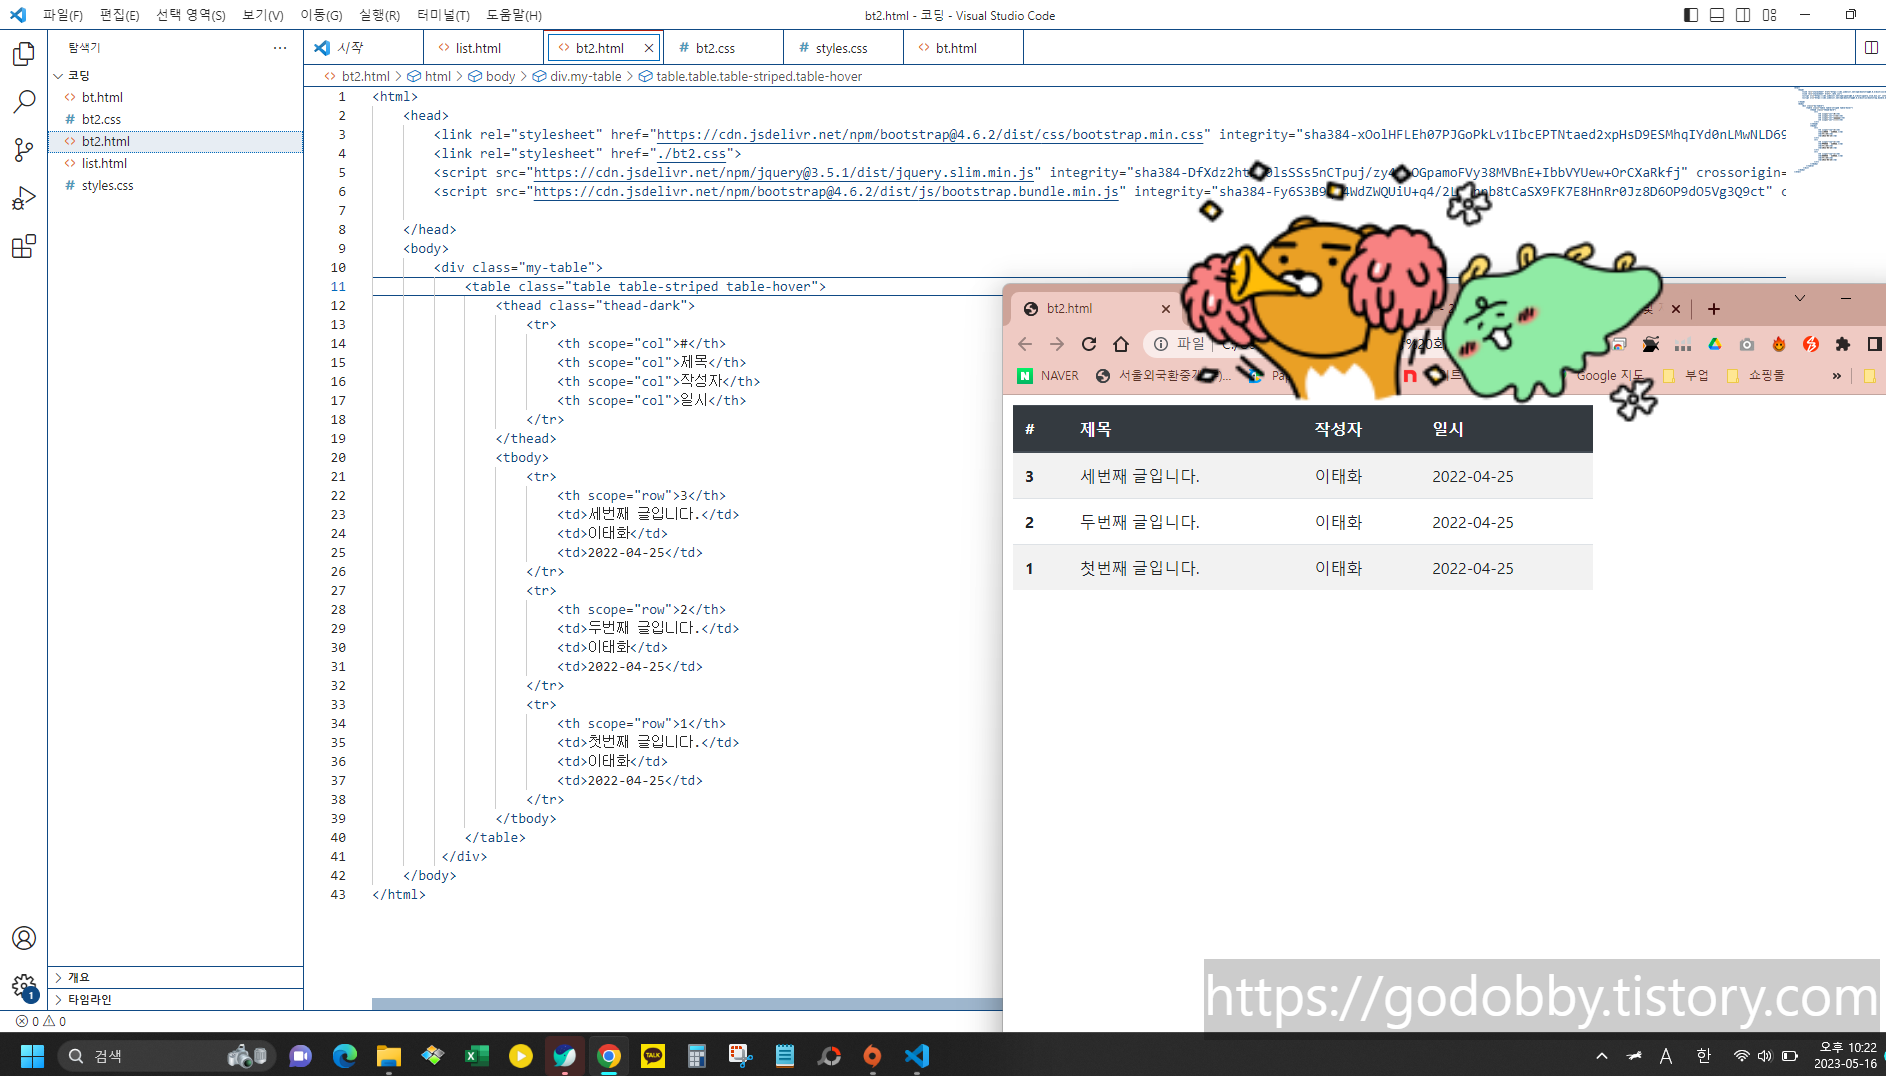Show hidden system tray icons
This screenshot has width=1886, height=1076.
1602,1056
